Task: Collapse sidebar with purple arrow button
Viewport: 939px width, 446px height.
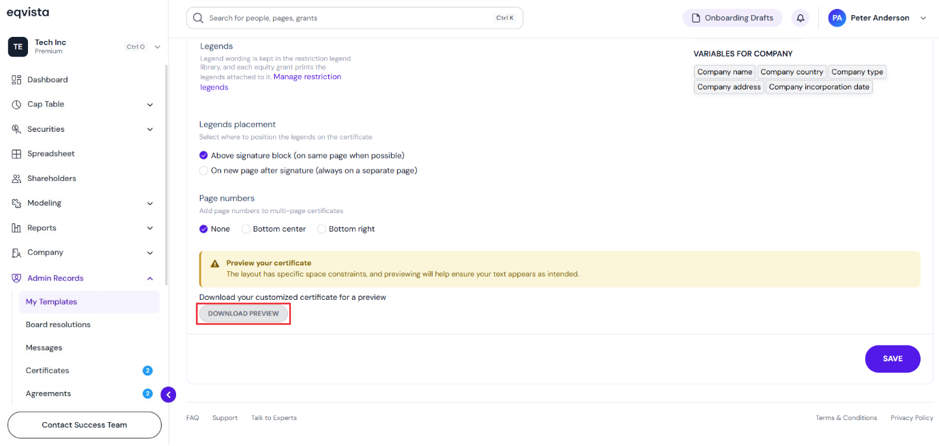Action: click(x=169, y=395)
